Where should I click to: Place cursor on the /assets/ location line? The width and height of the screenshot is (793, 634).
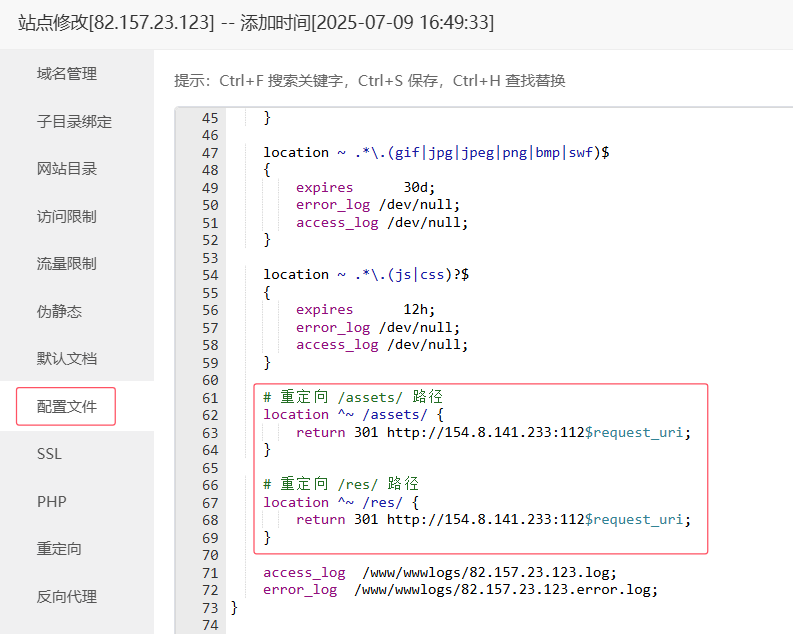tap(350, 415)
